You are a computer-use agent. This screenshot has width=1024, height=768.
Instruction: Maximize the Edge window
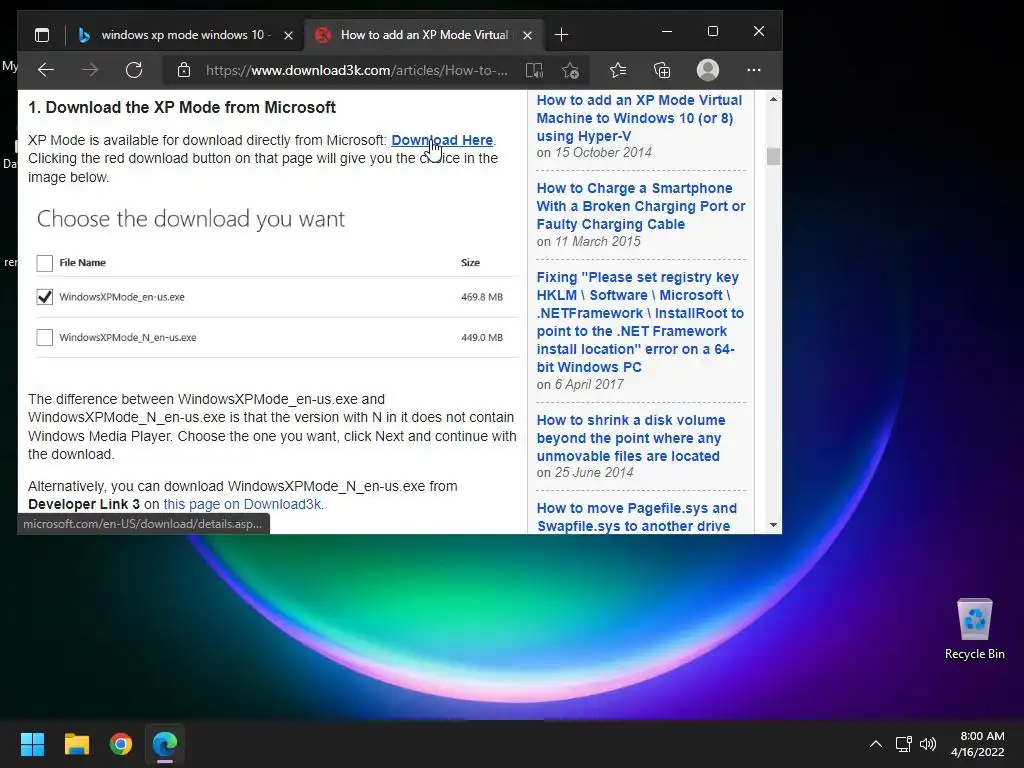click(x=712, y=31)
